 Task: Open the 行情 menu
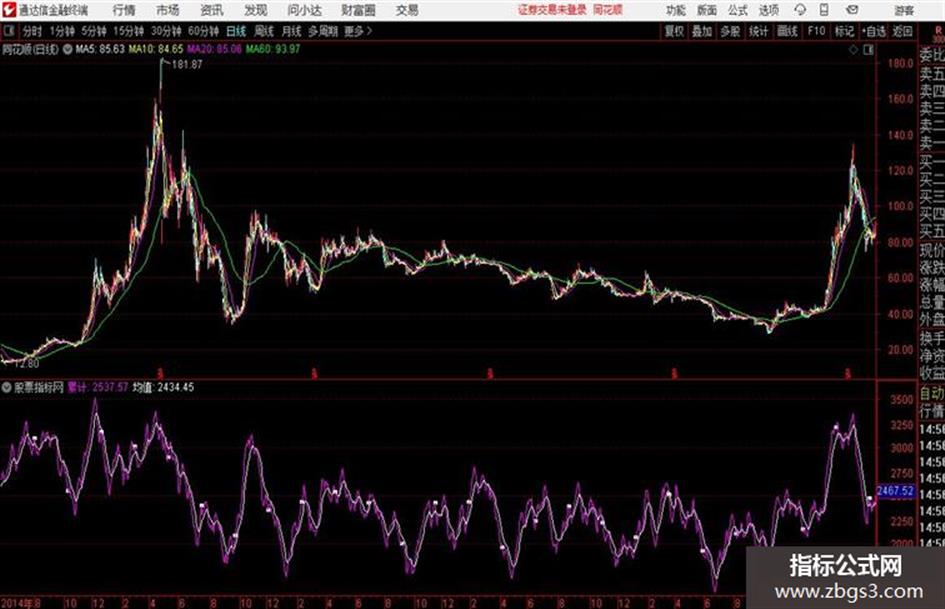[124, 10]
